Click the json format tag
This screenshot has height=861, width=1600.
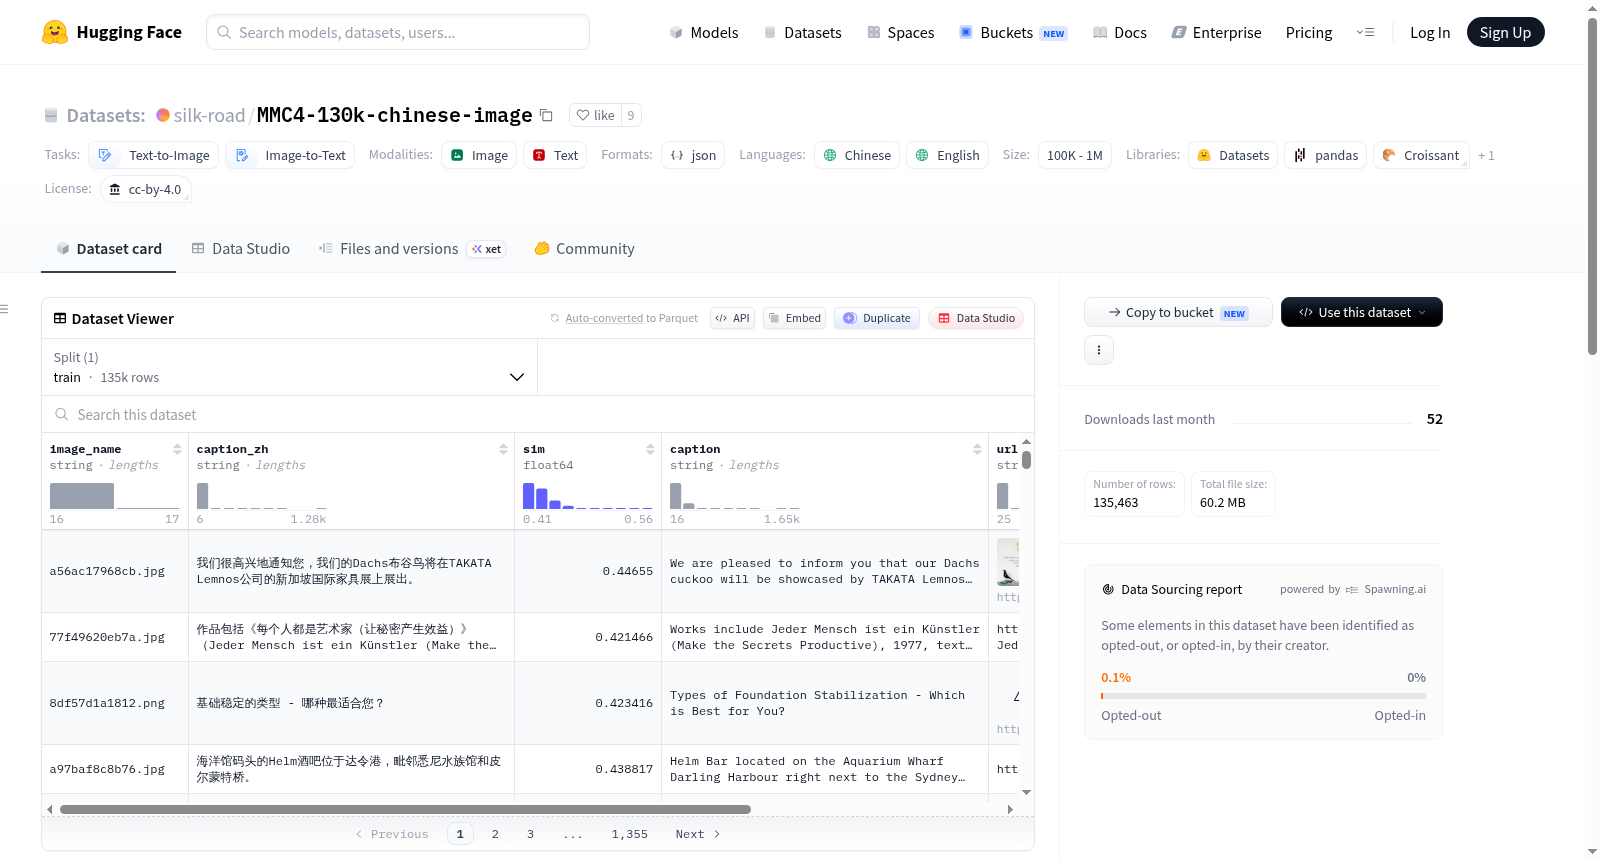click(x=693, y=155)
